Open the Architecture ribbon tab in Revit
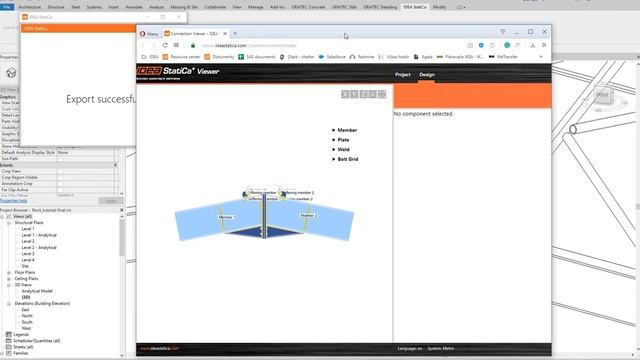 point(29,7)
